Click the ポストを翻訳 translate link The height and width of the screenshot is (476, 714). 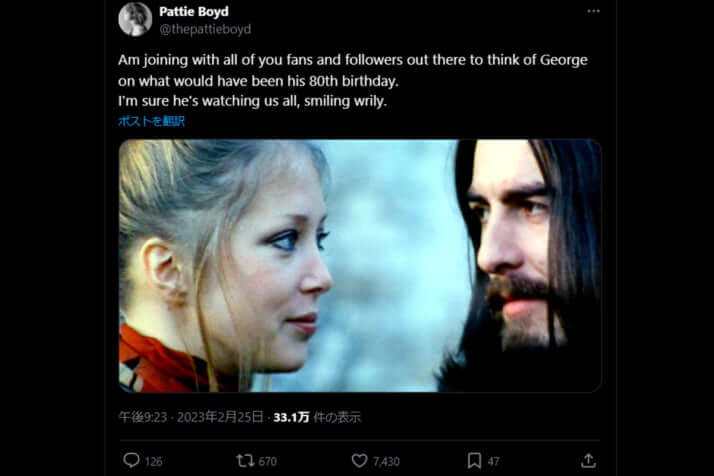coord(151,121)
